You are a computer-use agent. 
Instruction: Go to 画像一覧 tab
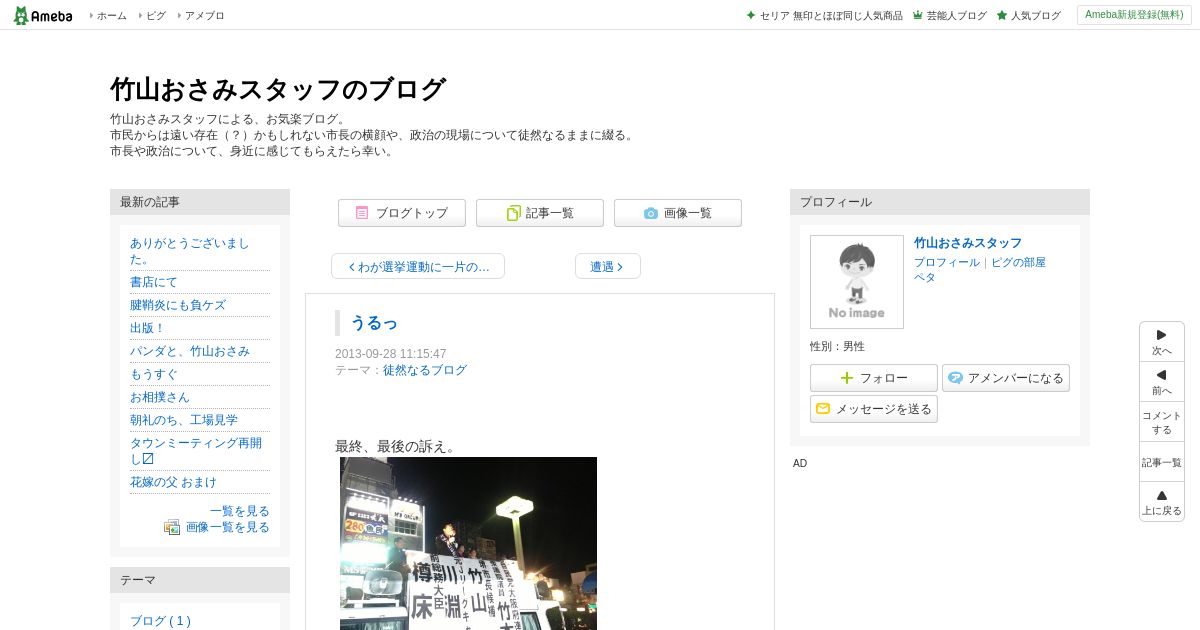click(678, 213)
